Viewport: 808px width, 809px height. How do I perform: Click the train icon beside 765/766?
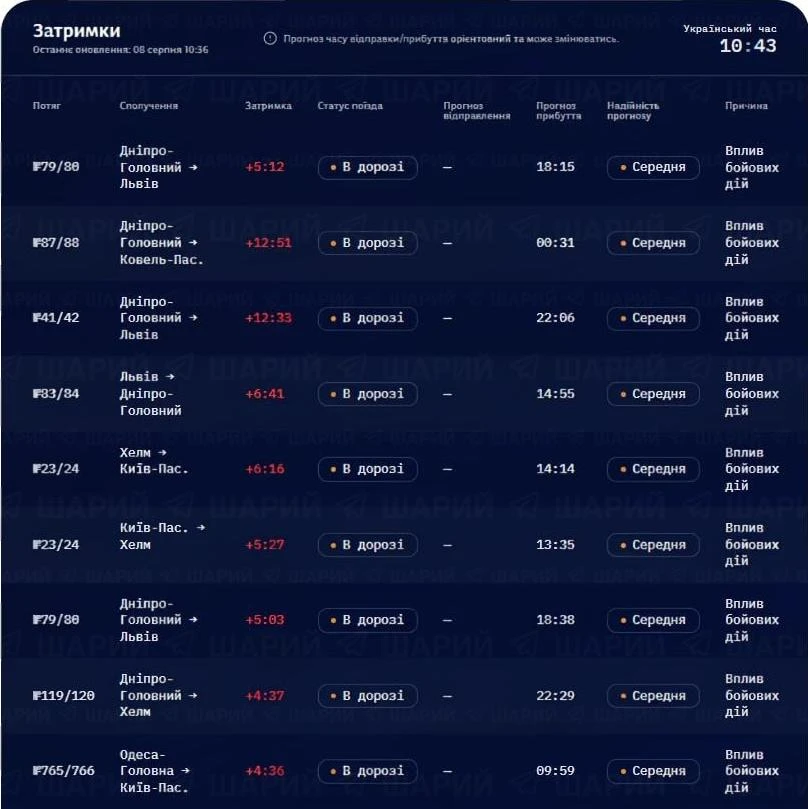[36, 771]
